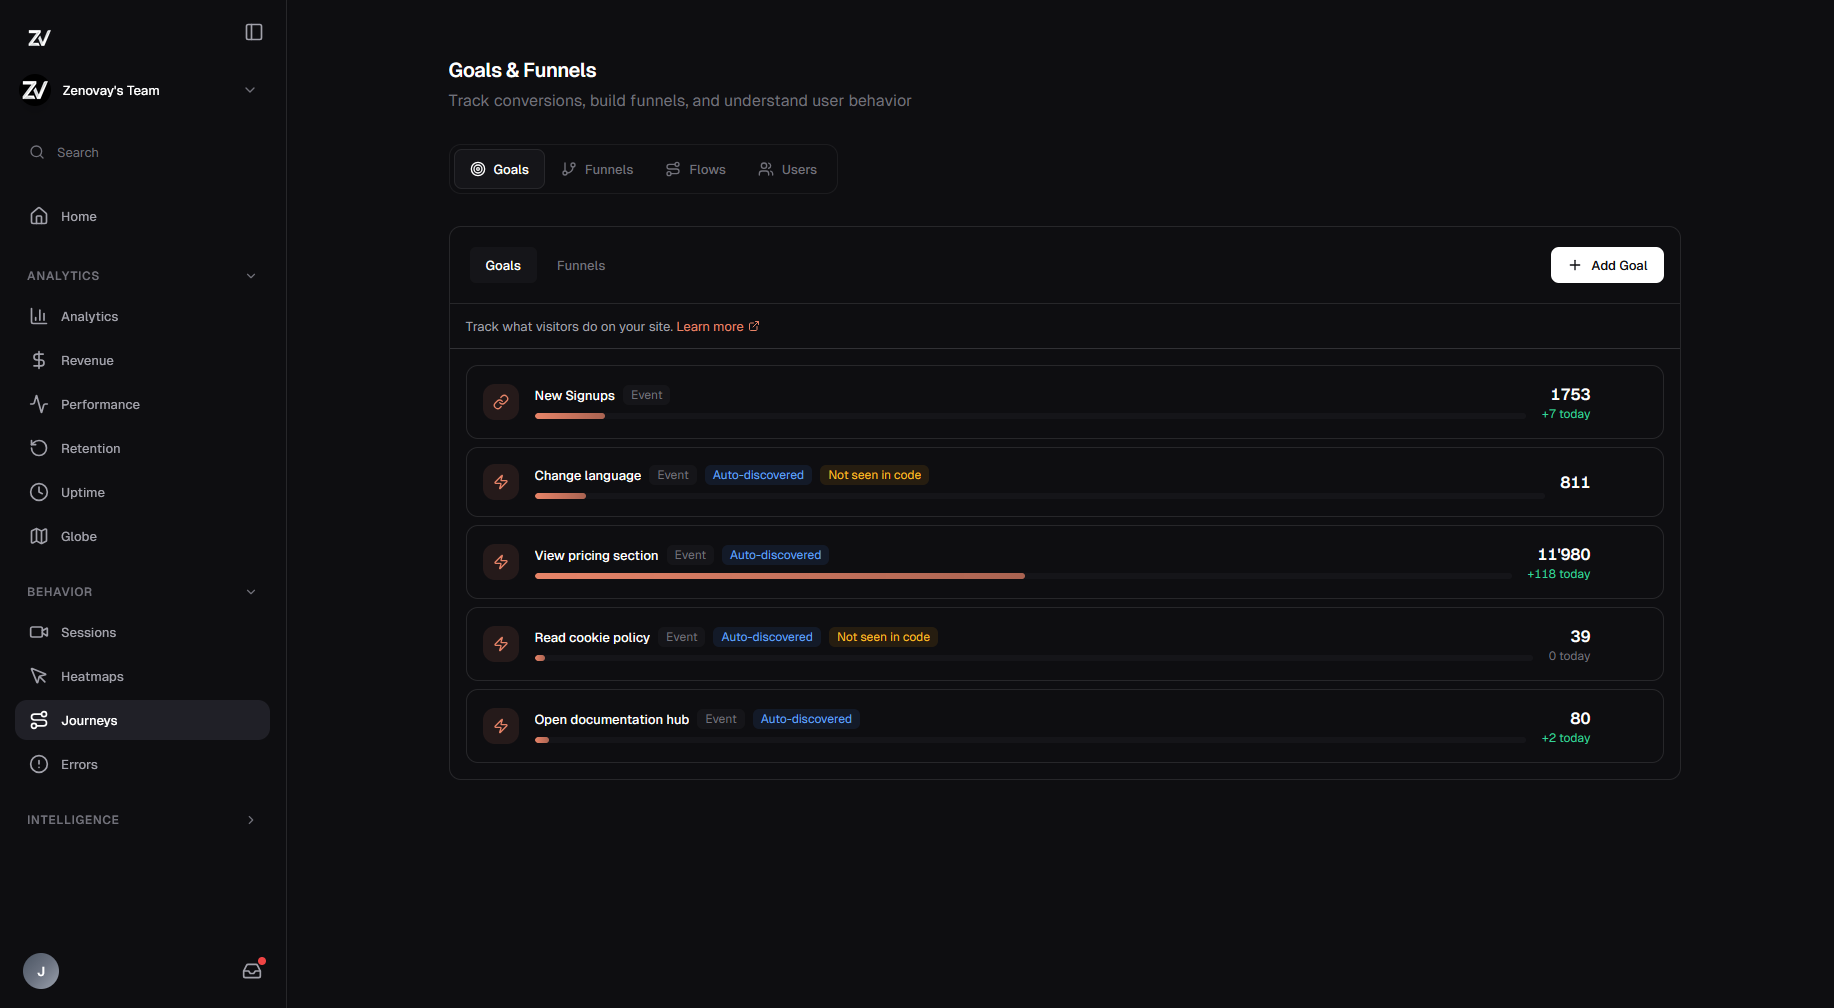Click the Add Goal button
This screenshot has height=1008, width=1834.
point(1607,265)
